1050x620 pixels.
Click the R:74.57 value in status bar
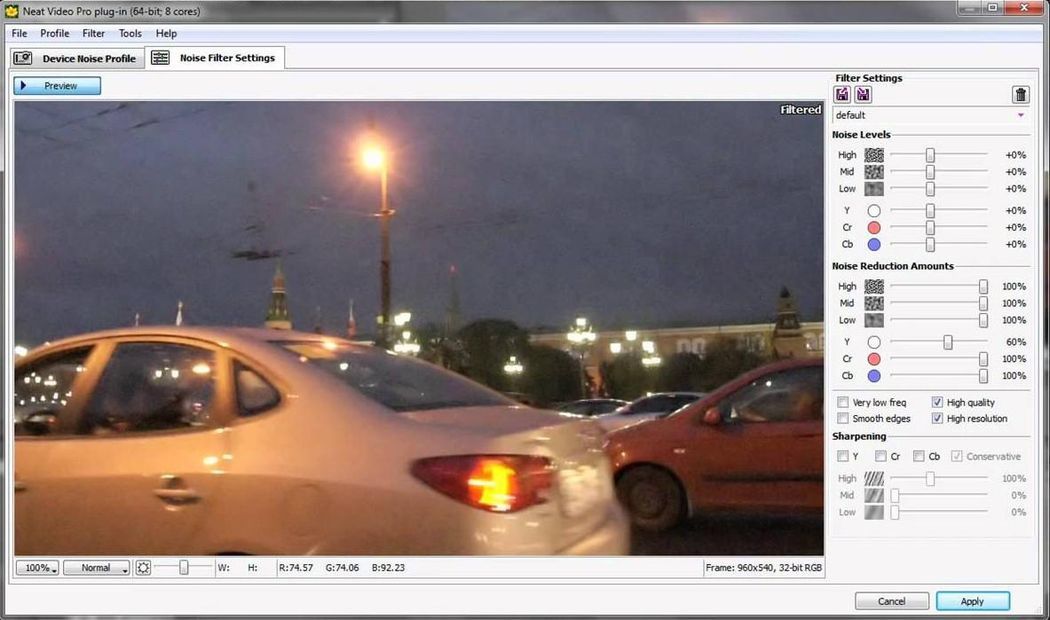(296, 568)
